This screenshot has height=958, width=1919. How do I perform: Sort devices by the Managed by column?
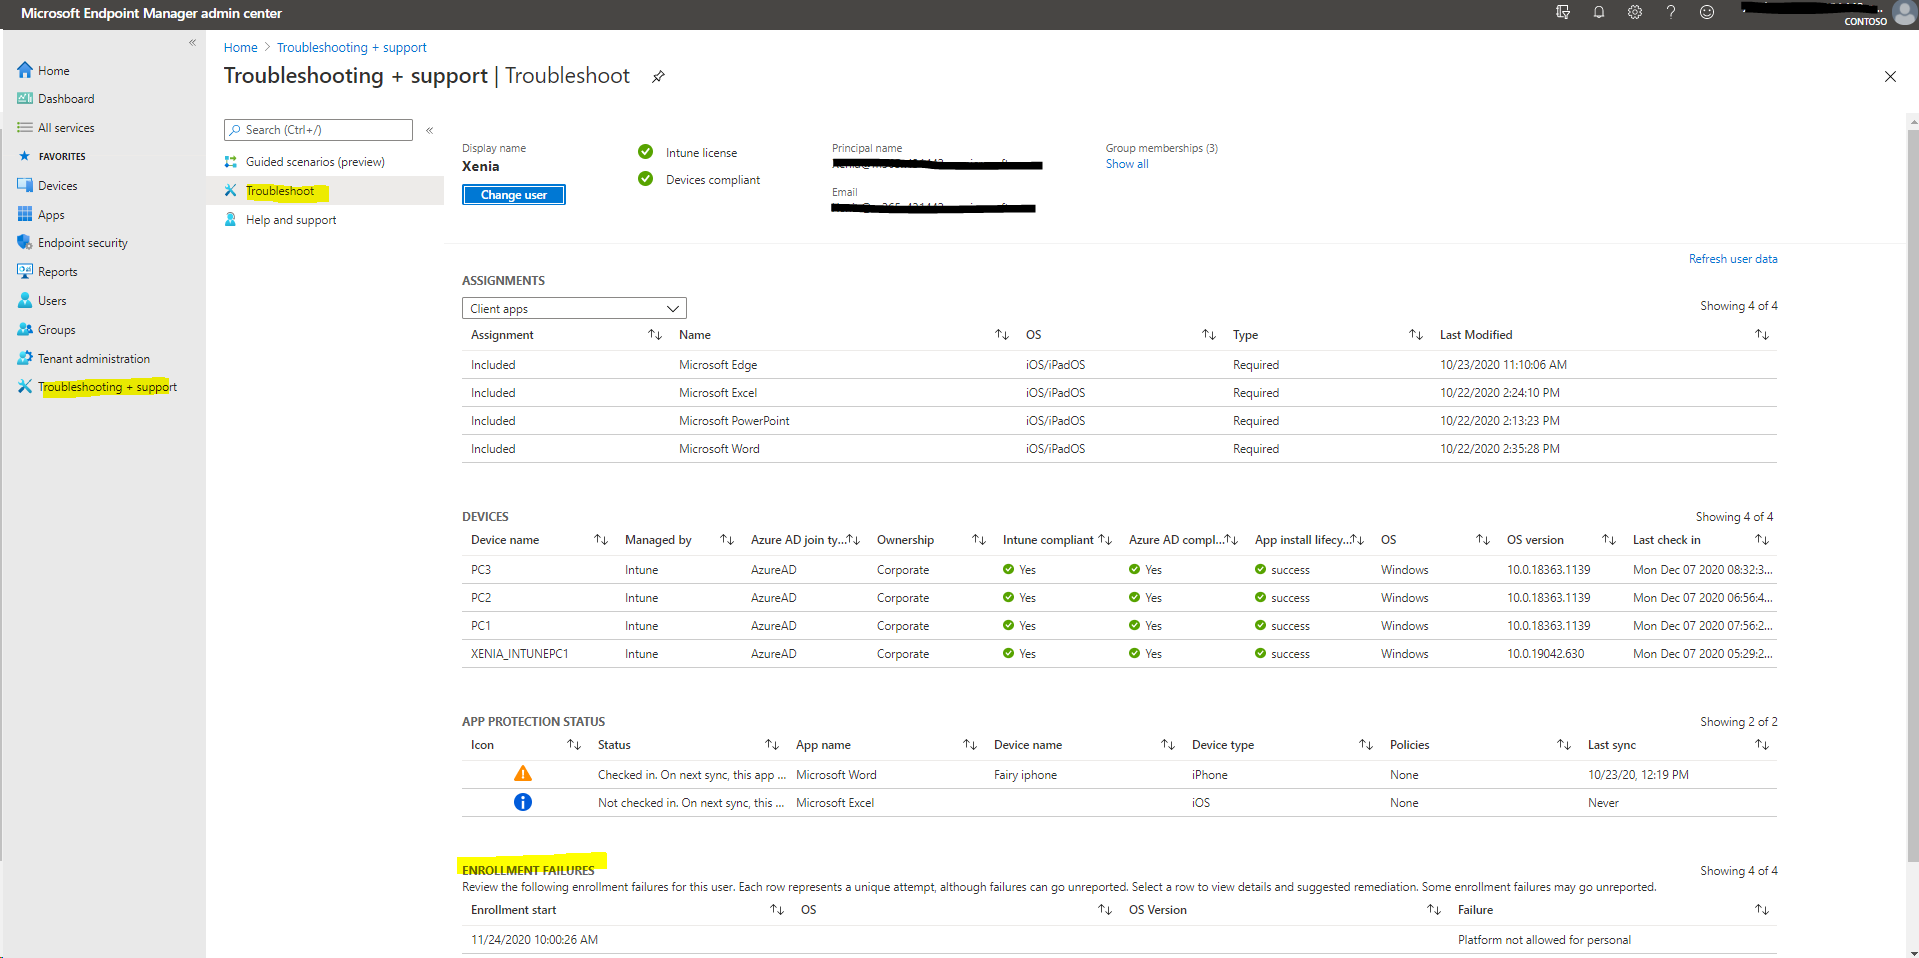pyautogui.click(x=727, y=540)
